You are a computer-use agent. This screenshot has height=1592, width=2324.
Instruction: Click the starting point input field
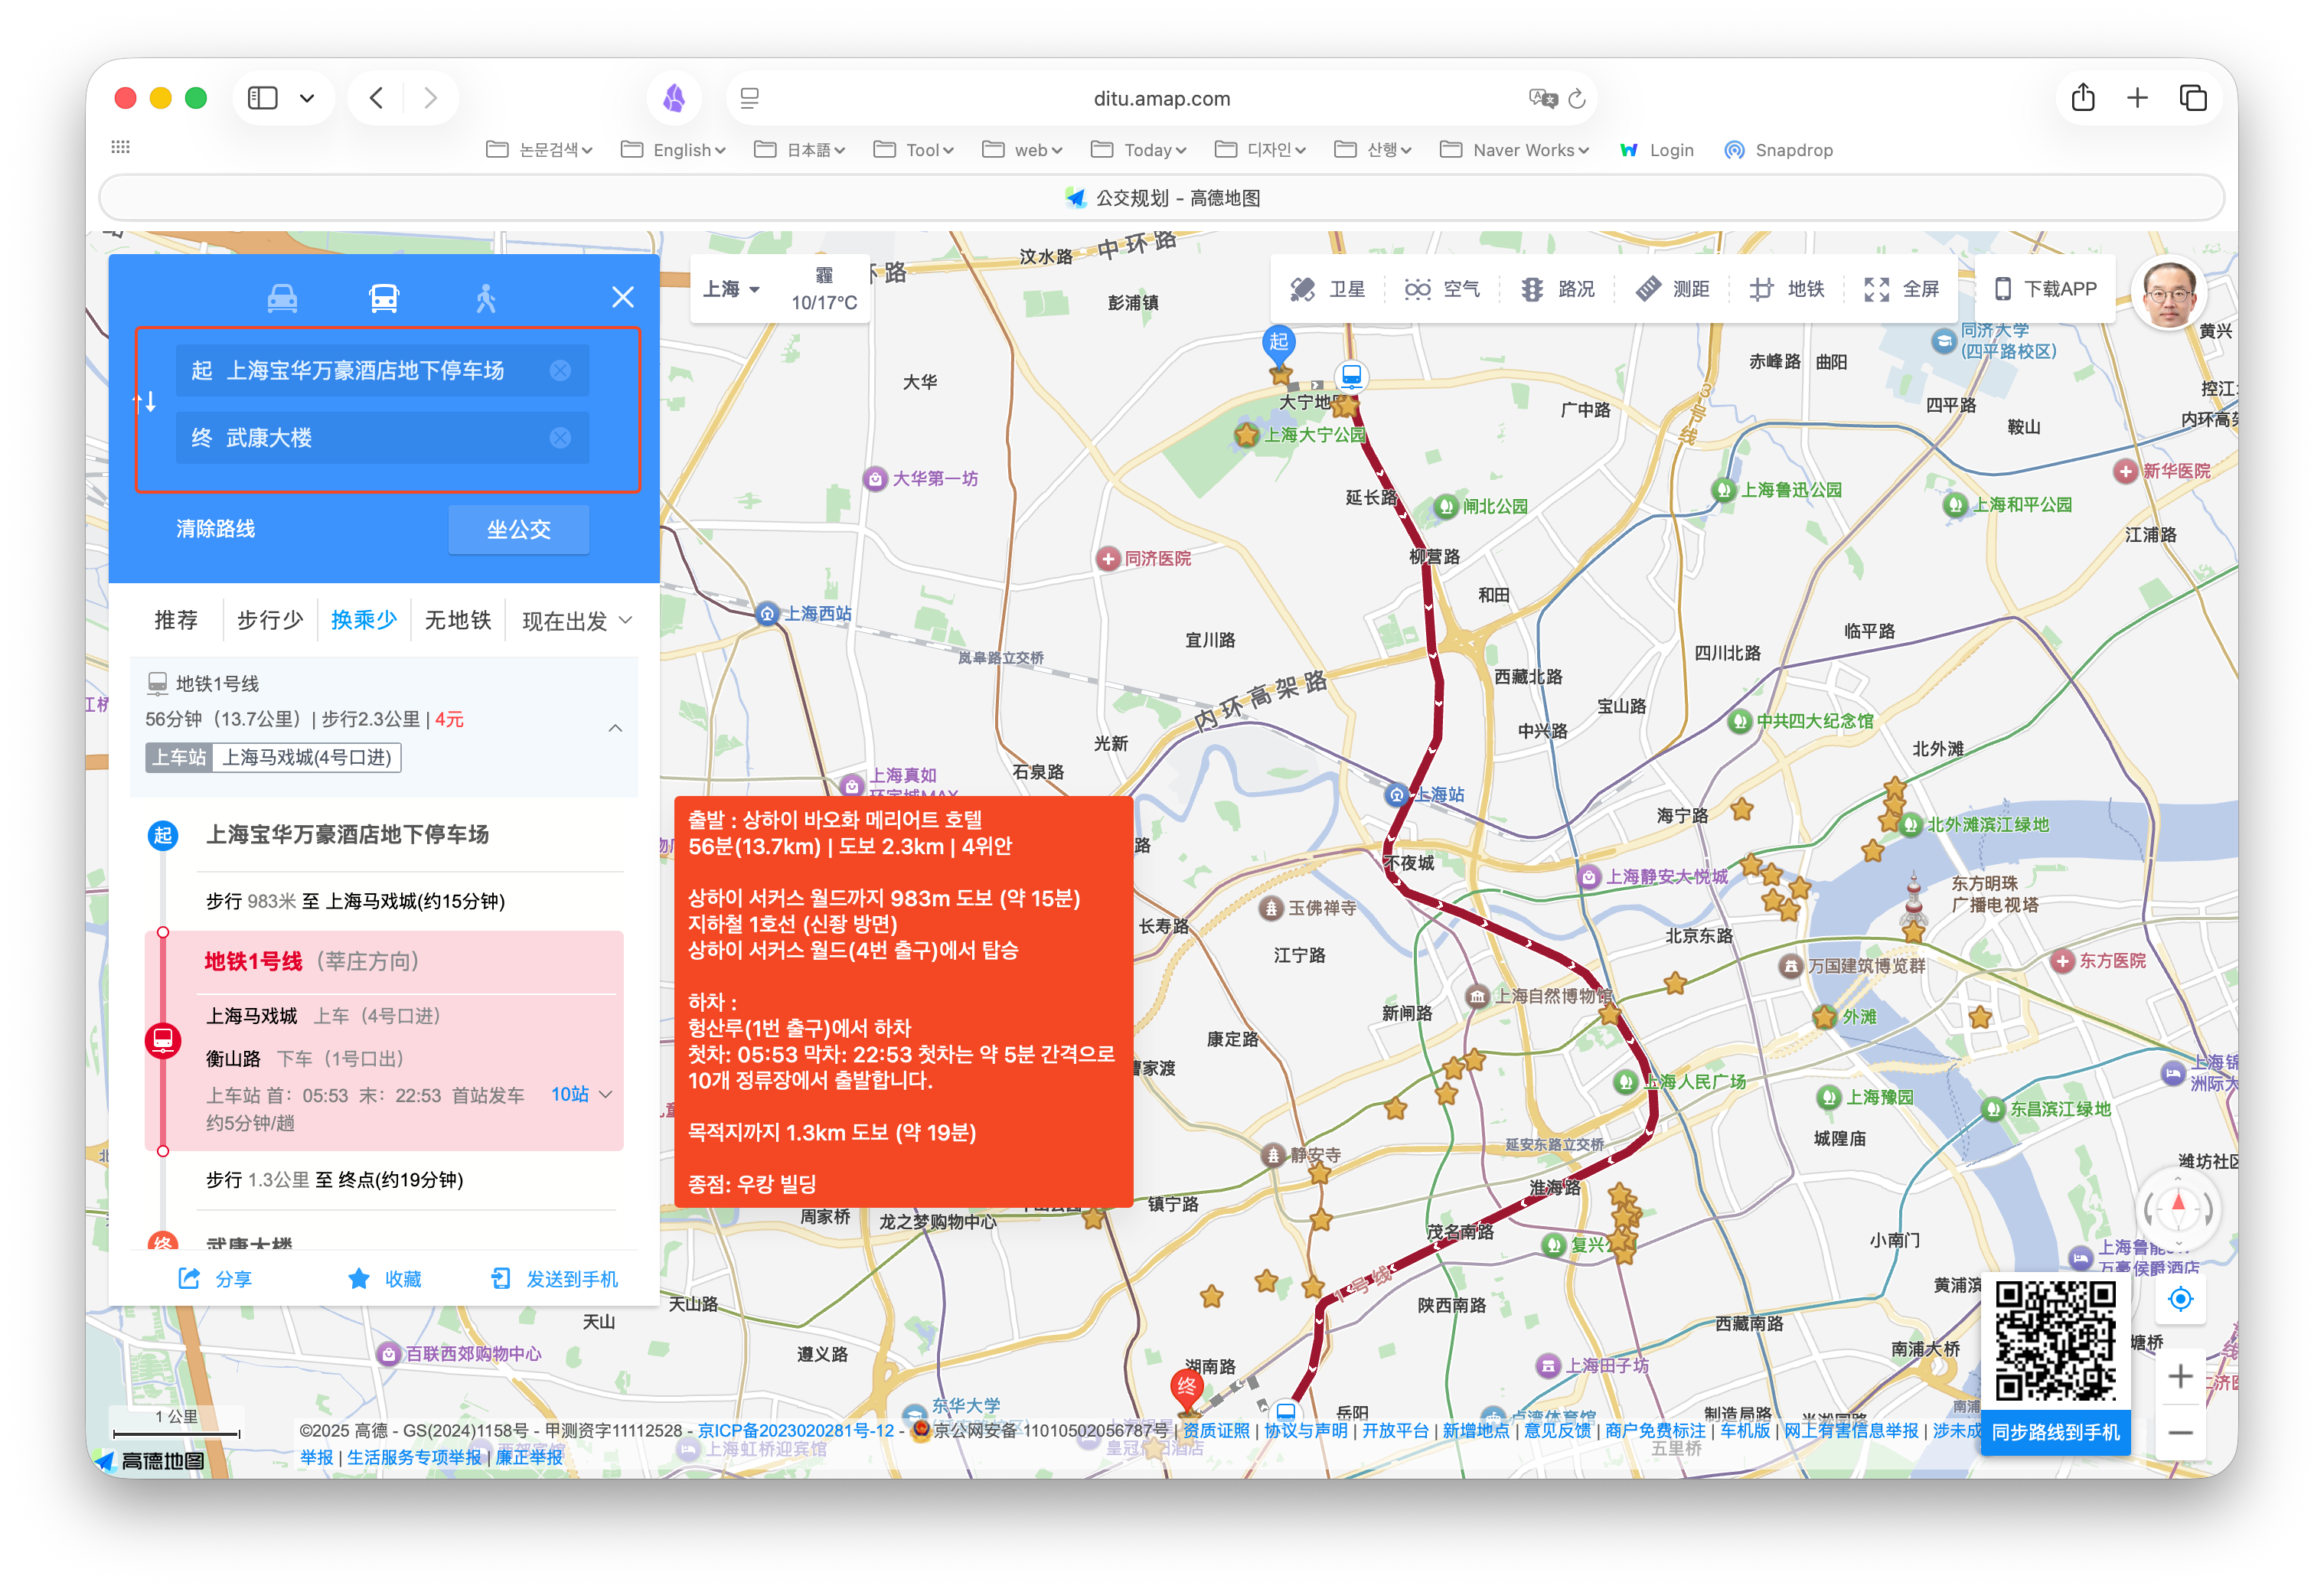(380, 371)
